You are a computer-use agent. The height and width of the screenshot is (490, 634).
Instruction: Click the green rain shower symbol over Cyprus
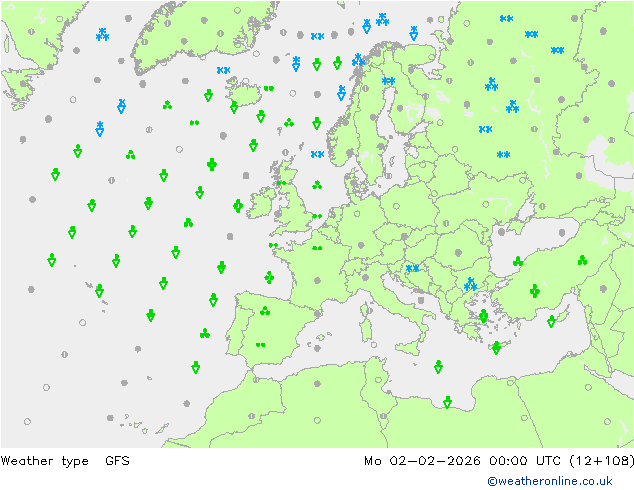coord(551,321)
